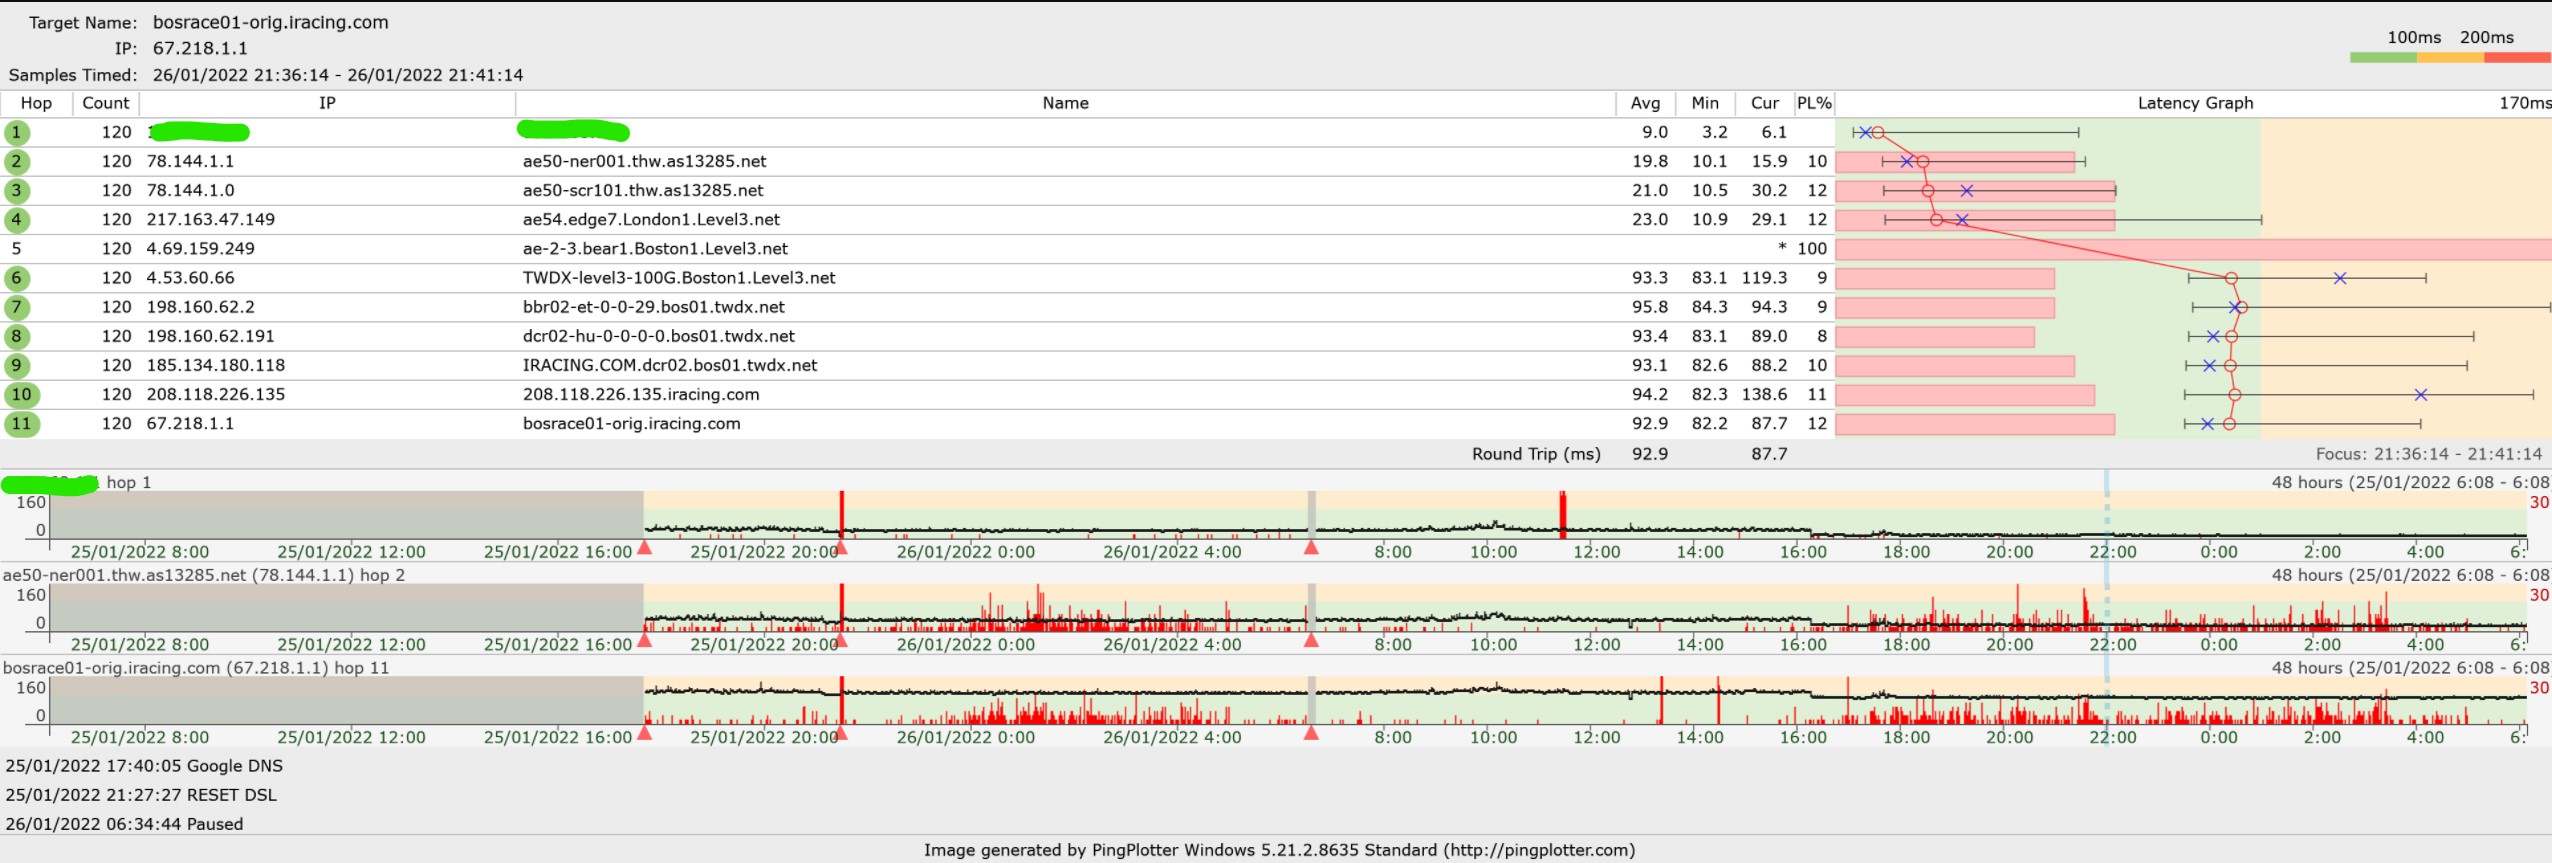Image resolution: width=2552 pixels, height=863 pixels.
Task: Select the 'dcr02-hu-0-0-0-0.bos01.twdx.net' name
Action: point(659,336)
